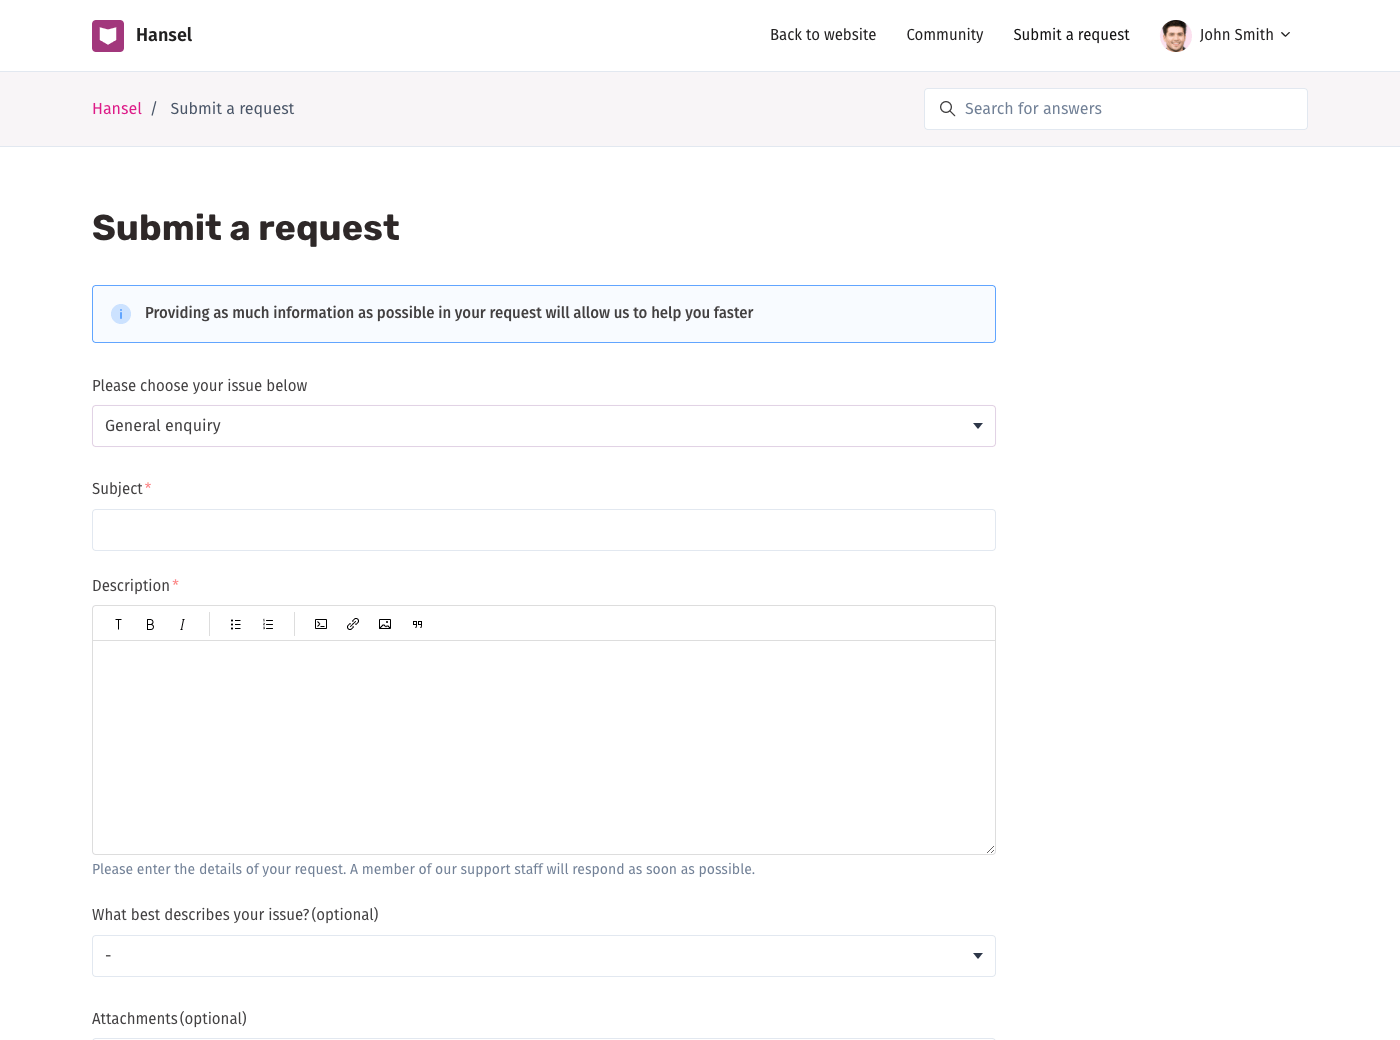The image size is (1400, 1040).
Task: Go to Community page
Action: (x=944, y=35)
